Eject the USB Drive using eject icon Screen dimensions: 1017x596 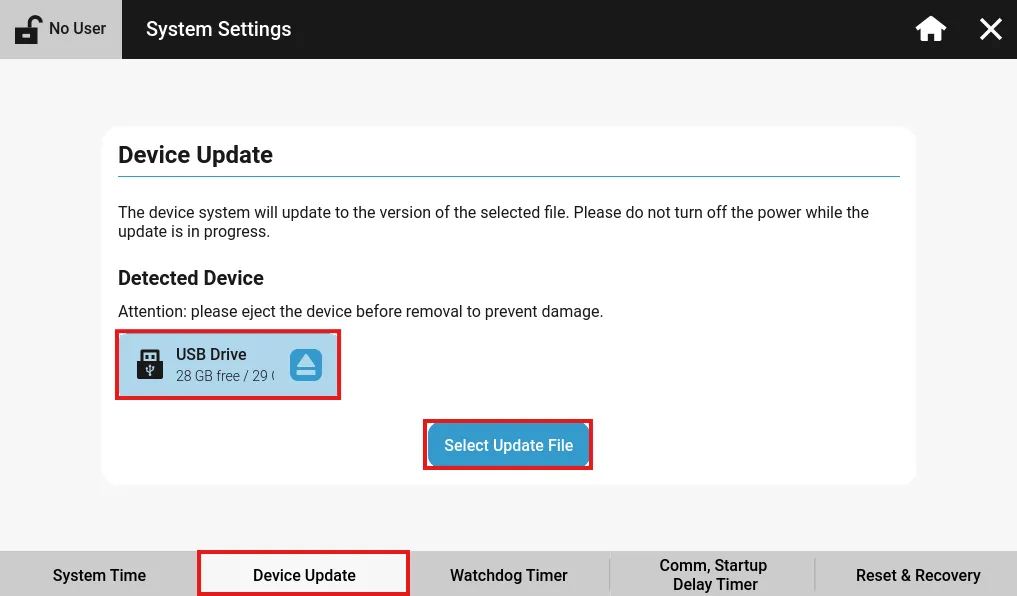[306, 365]
